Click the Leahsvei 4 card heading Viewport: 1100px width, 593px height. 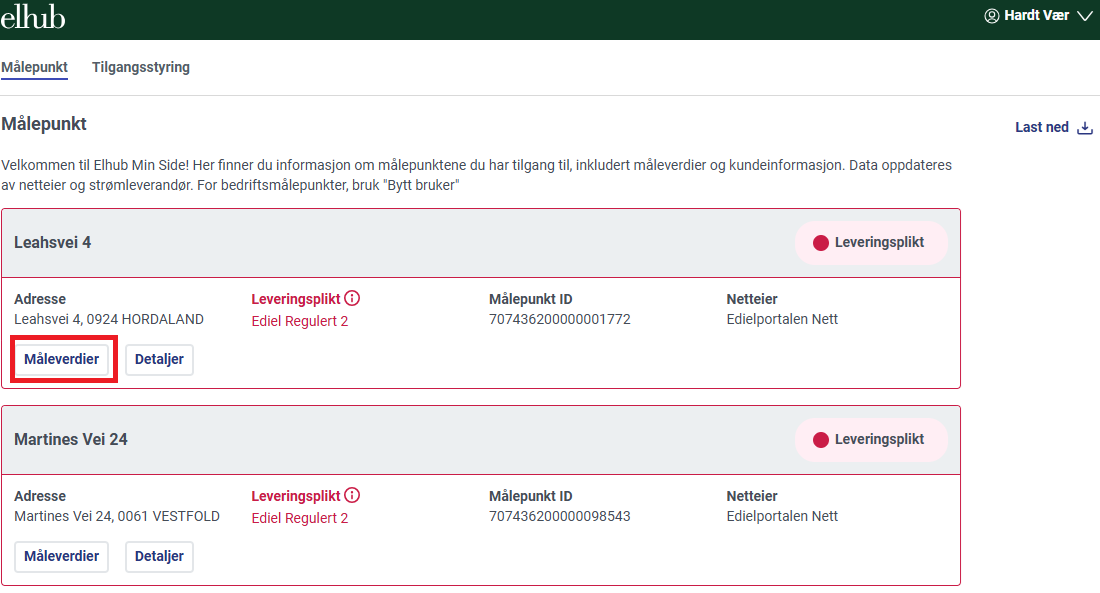click(53, 243)
